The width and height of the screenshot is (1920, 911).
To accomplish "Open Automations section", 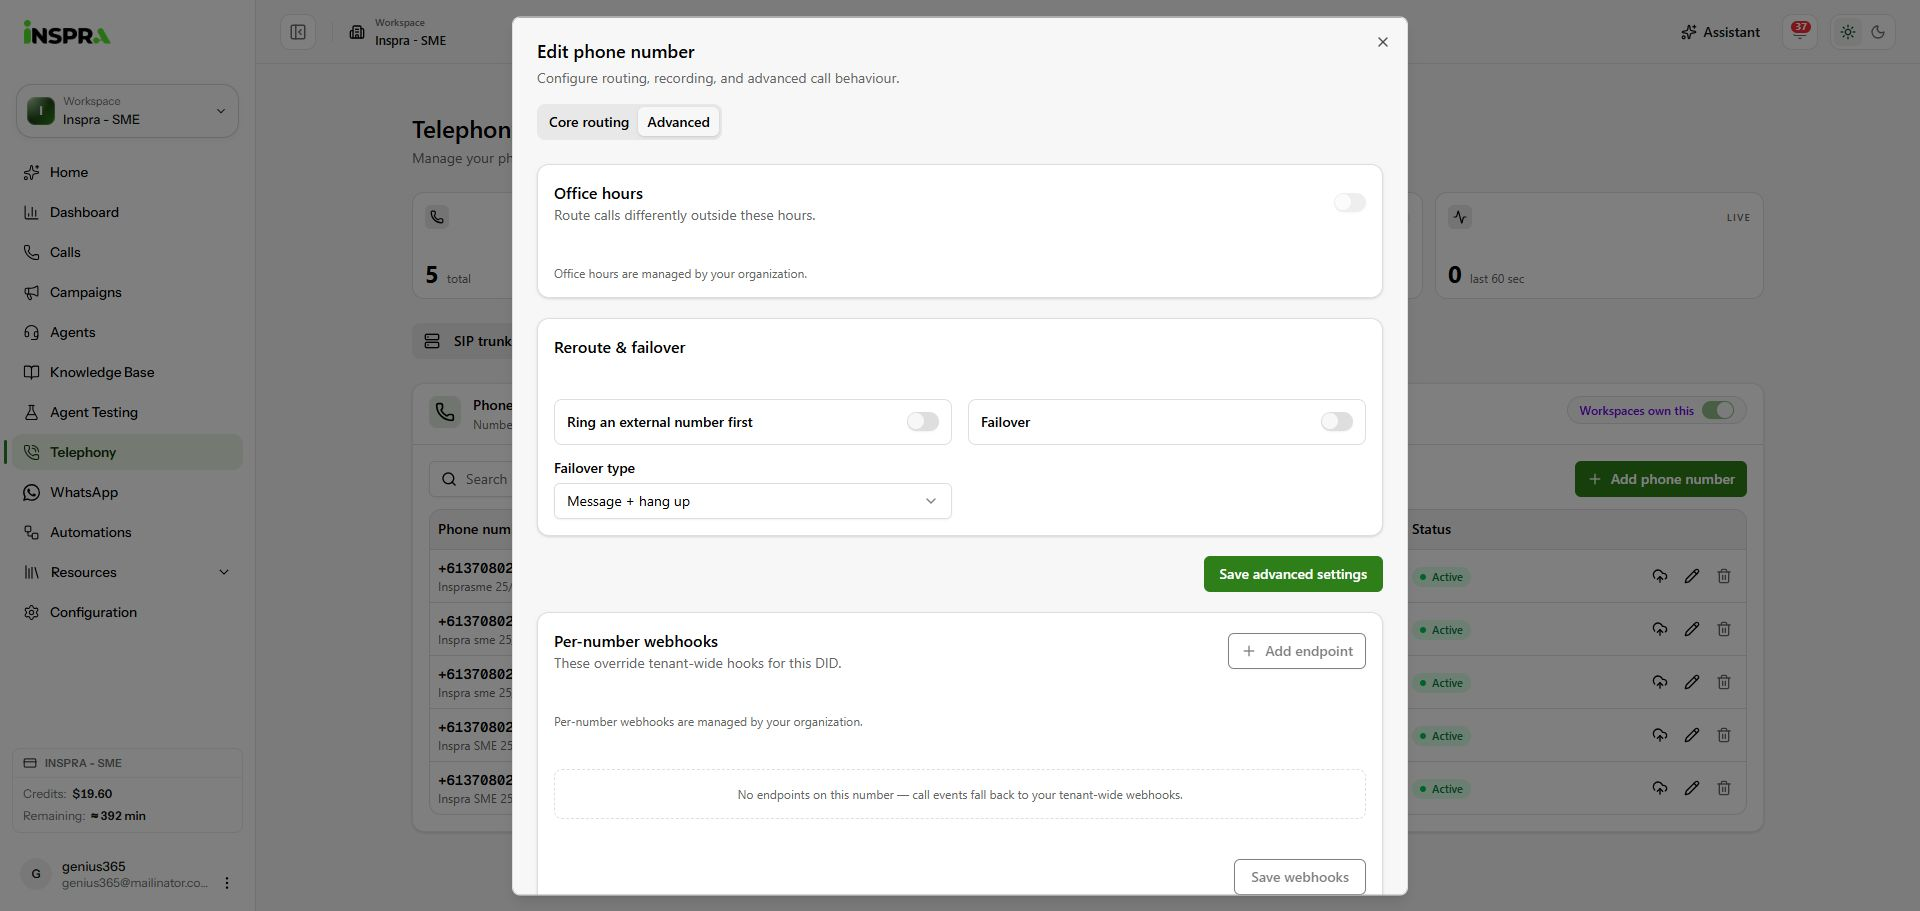I will [x=127, y=532].
